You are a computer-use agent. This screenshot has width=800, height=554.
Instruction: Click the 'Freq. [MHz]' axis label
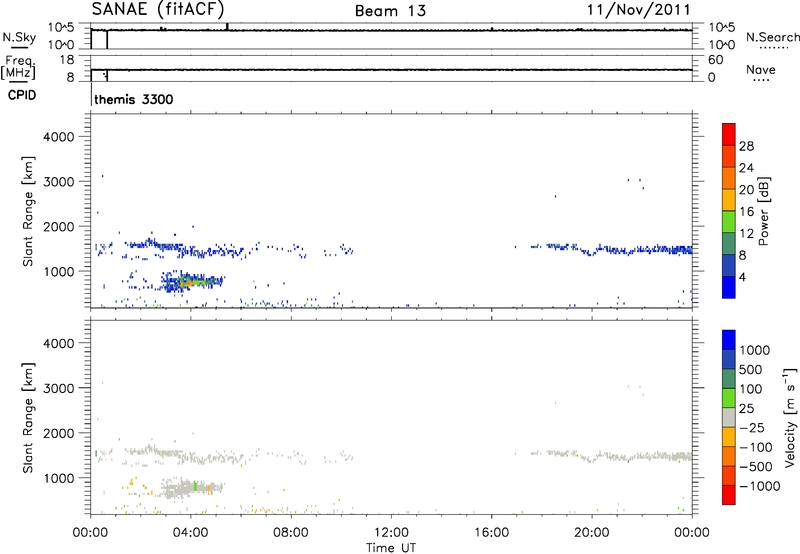click(19, 67)
